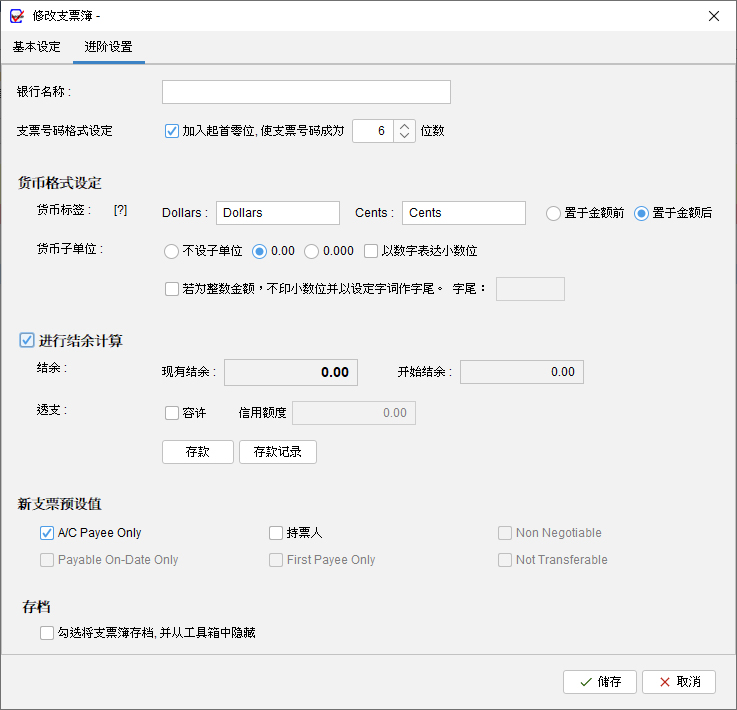Toggle the 加入起首零位 checkbox

click(x=172, y=131)
